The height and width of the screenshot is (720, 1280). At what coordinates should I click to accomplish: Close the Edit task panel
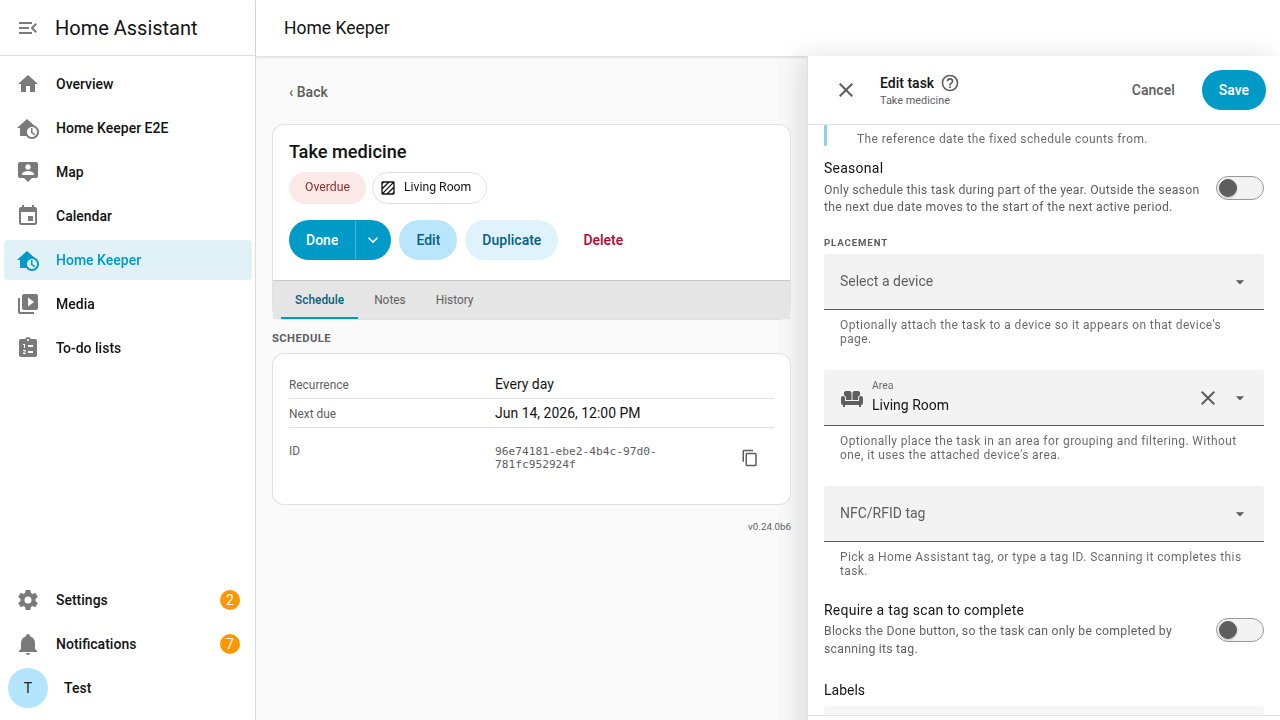(x=846, y=90)
